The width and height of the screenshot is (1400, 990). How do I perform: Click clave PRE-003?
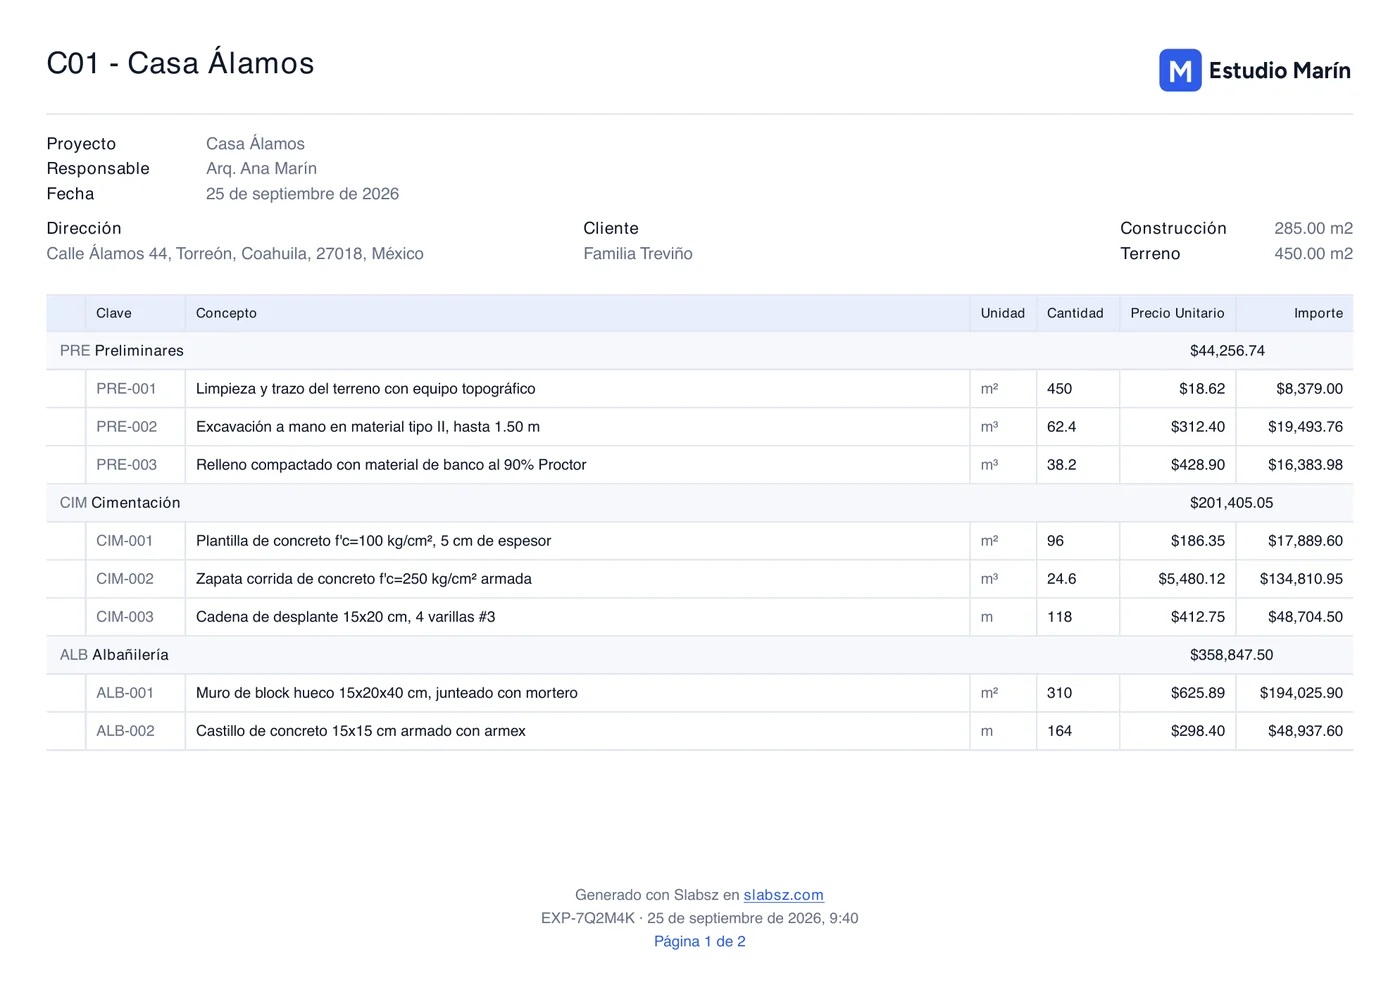pyautogui.click(x=126, y=465)
